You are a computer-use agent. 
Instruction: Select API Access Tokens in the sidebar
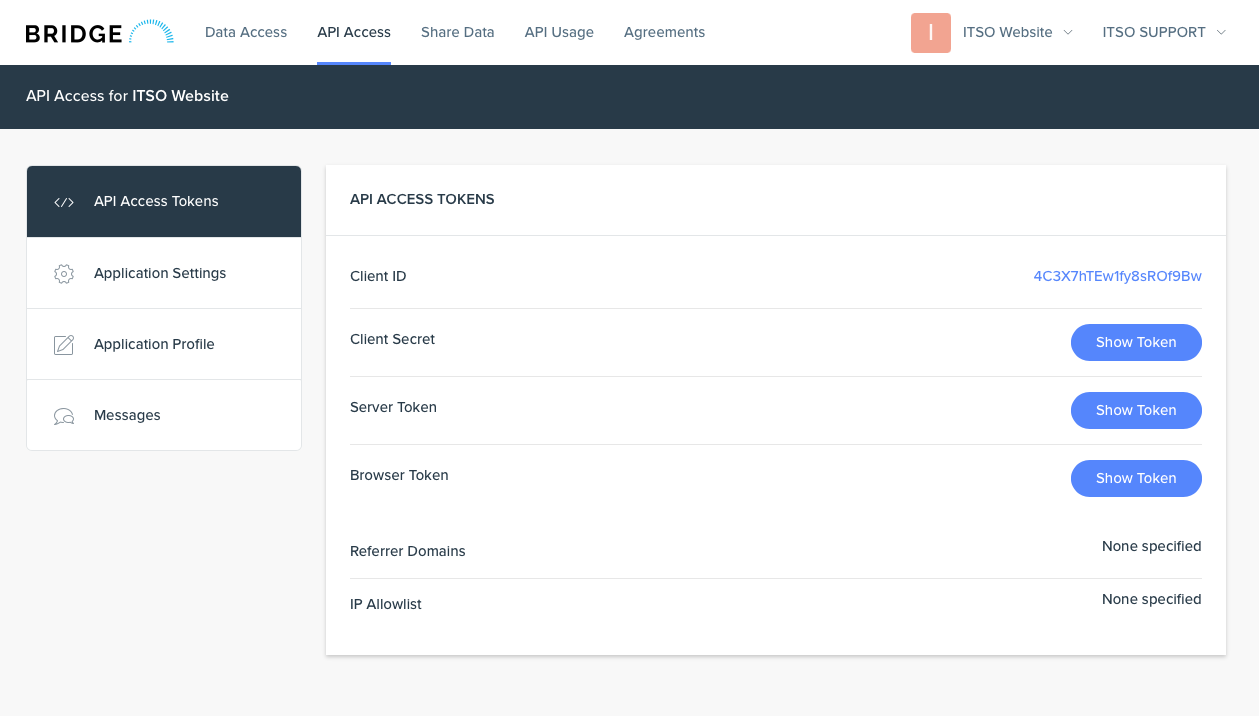[x=156, y=201]
